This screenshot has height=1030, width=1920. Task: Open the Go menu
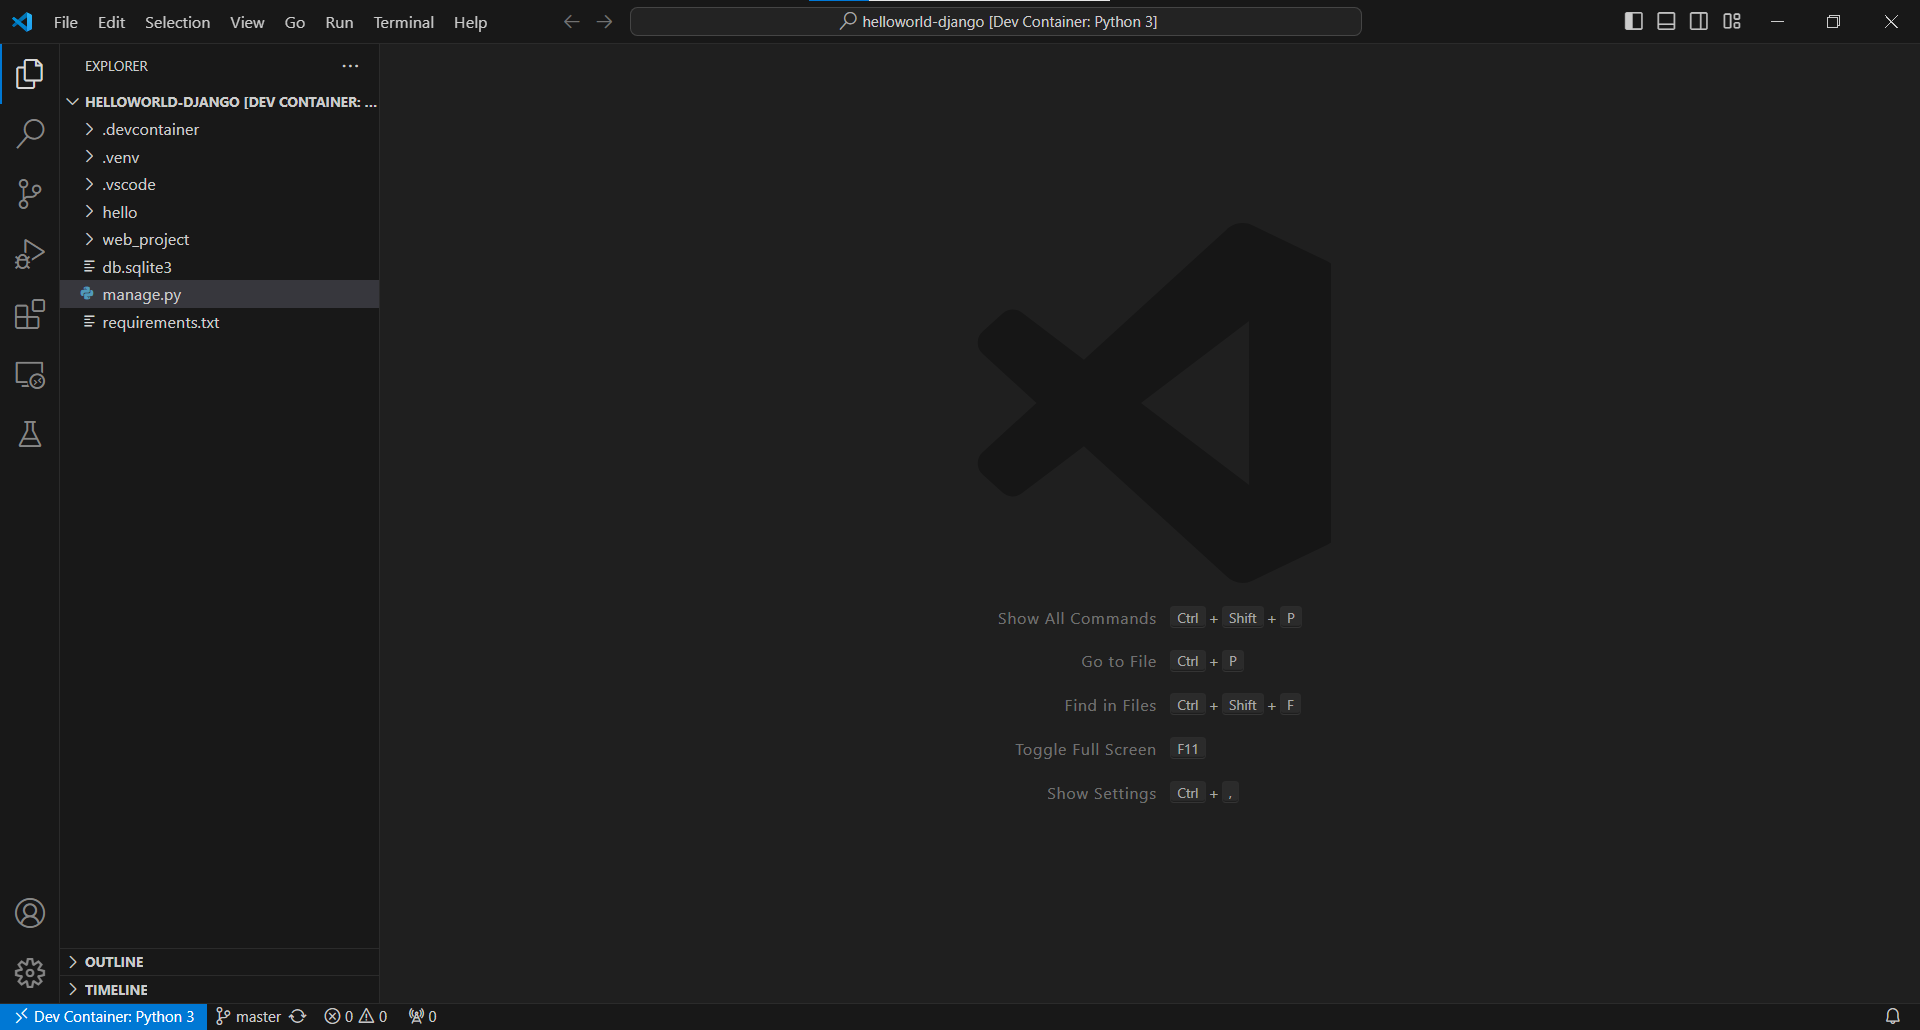coord(295,22)
